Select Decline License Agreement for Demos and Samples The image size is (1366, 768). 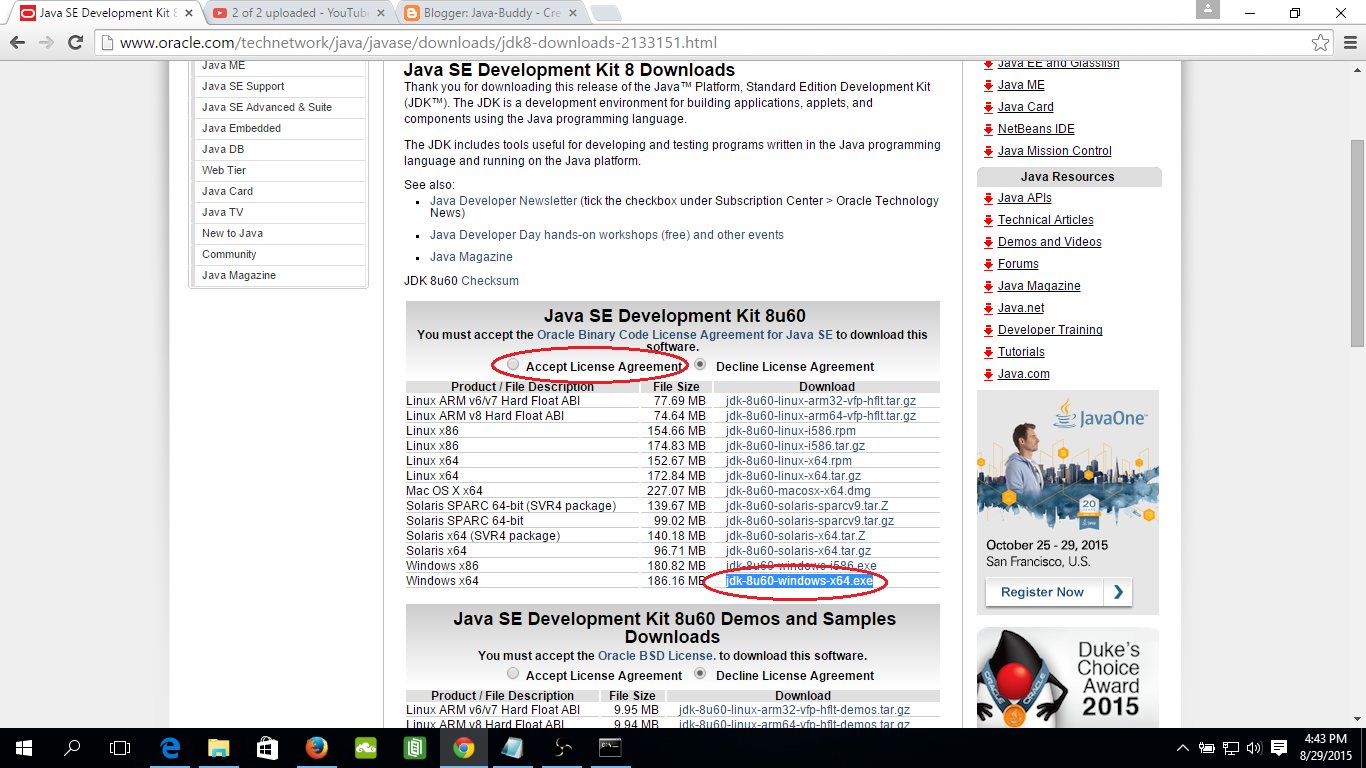[701, 674]
